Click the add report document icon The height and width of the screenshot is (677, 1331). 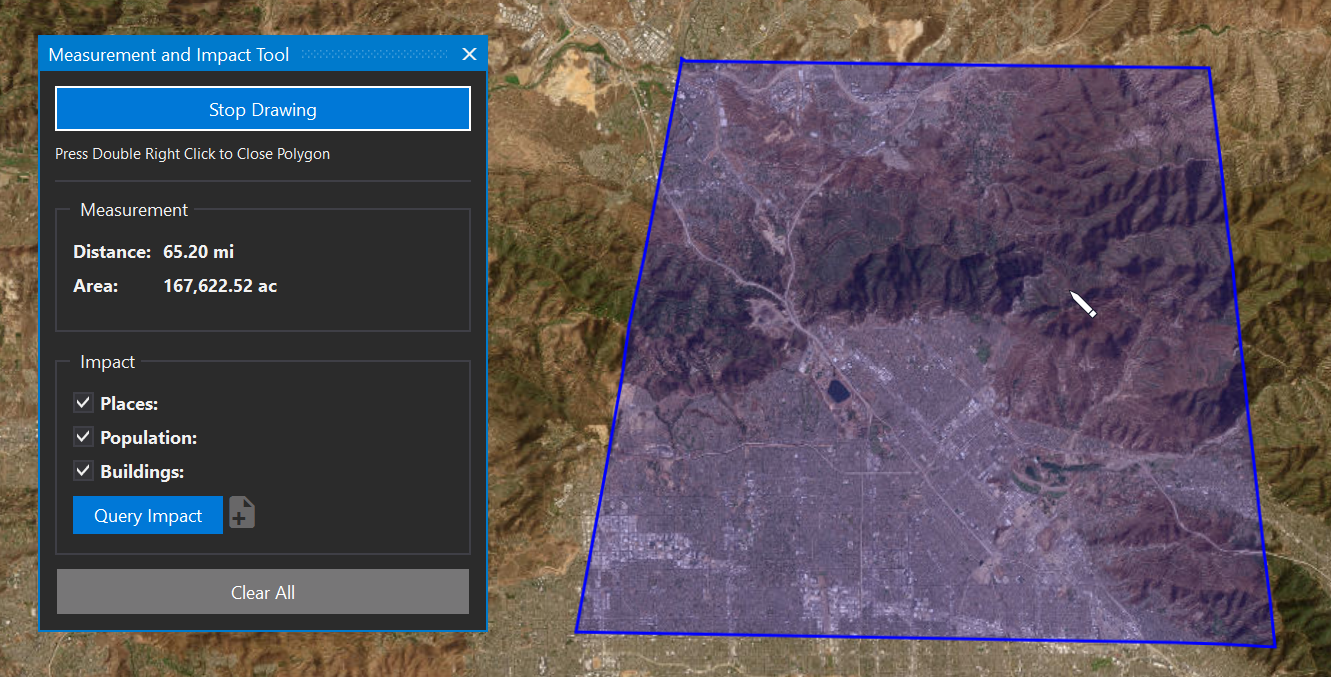(242, 514)
